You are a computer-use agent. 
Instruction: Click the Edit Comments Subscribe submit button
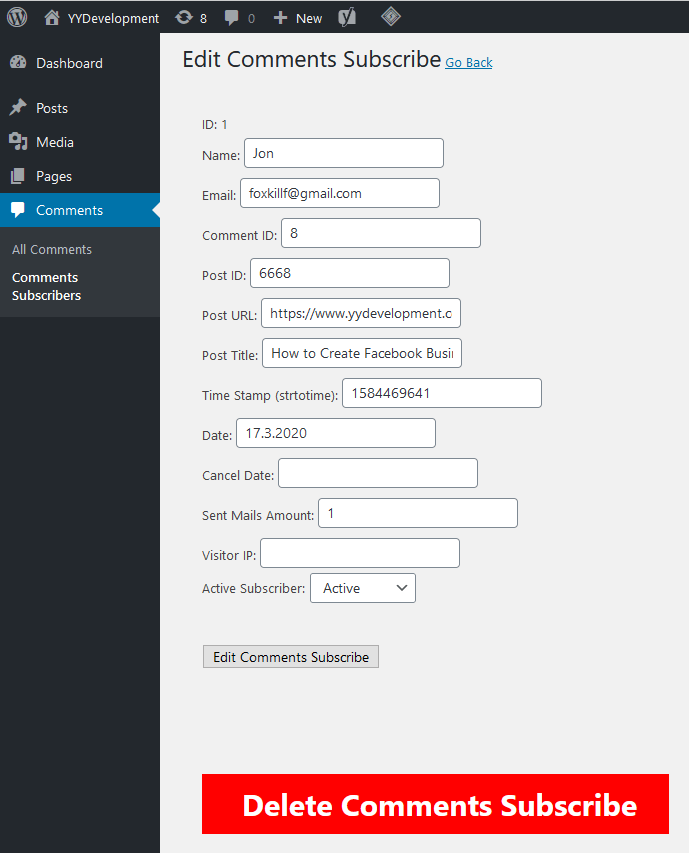point(291,657)
